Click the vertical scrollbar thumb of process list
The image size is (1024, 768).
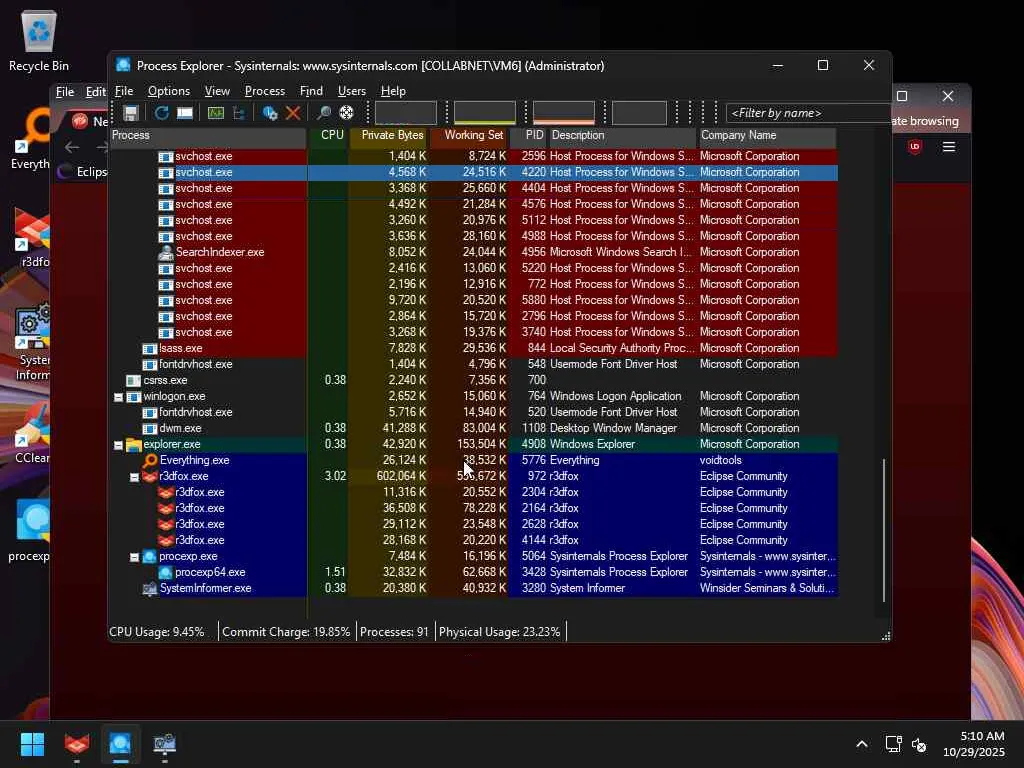pyautogui.click(x=884, y=530)
